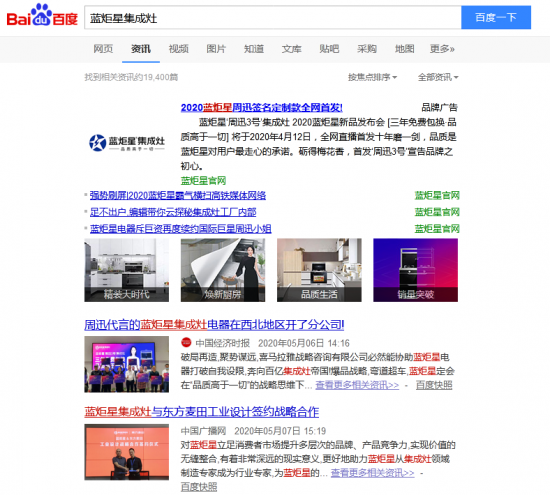Click the 东方麦田 signing ceremony photo
Viewport: 550px width, 495px height.
pyautogui.click(x=127, y=452)
